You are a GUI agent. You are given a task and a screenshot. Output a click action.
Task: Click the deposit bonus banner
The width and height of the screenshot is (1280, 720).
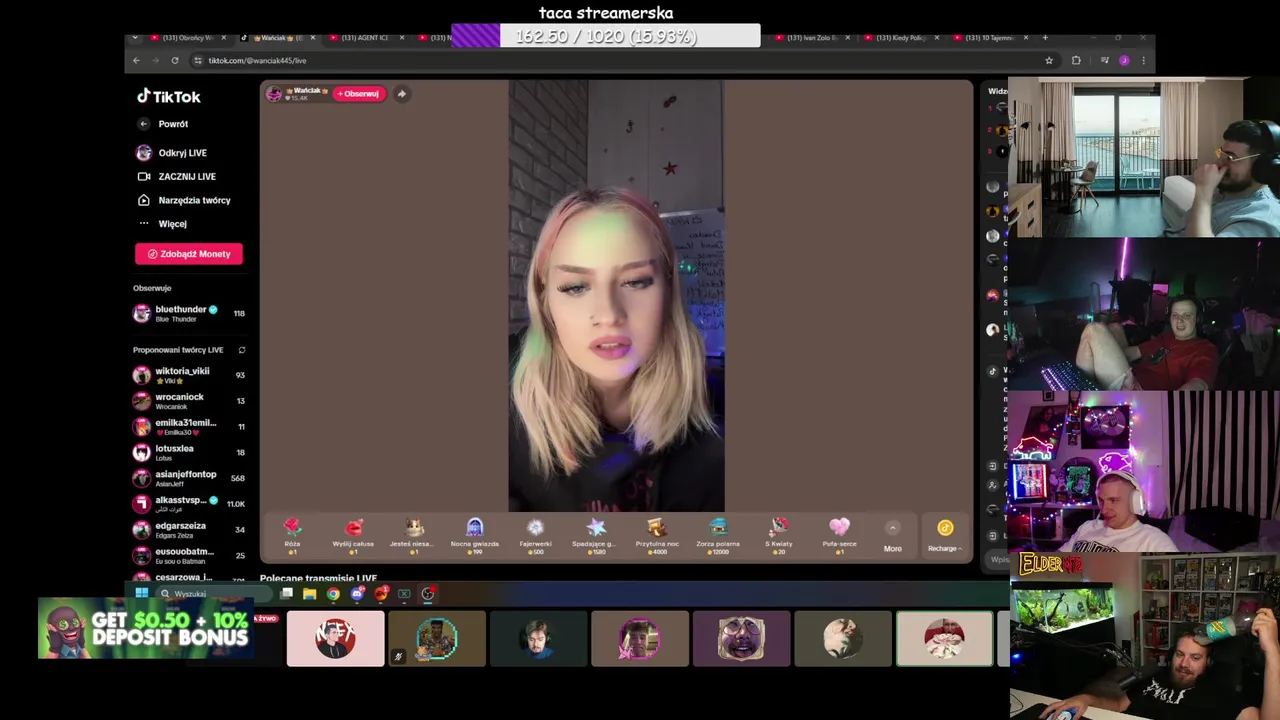pos(145,629)
